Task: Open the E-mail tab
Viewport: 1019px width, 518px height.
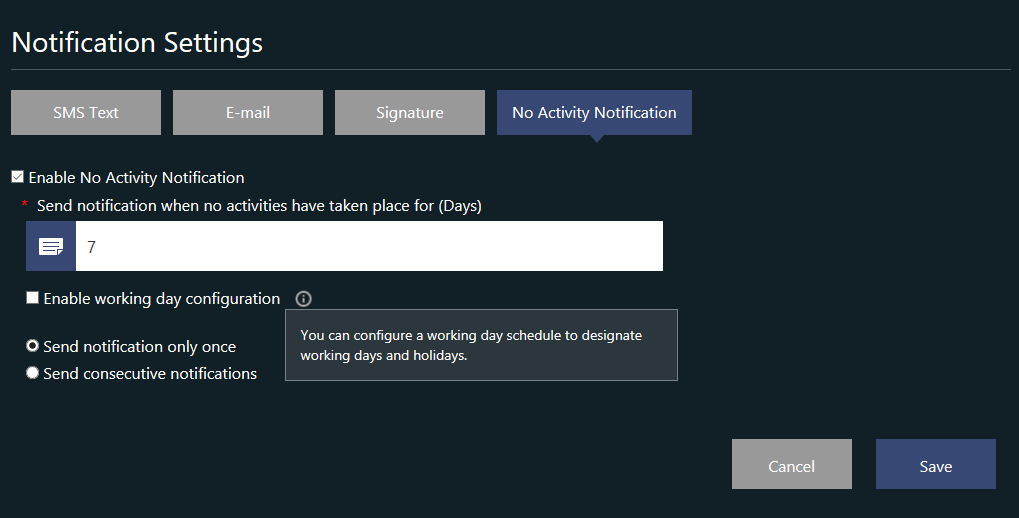Action: 248,112
